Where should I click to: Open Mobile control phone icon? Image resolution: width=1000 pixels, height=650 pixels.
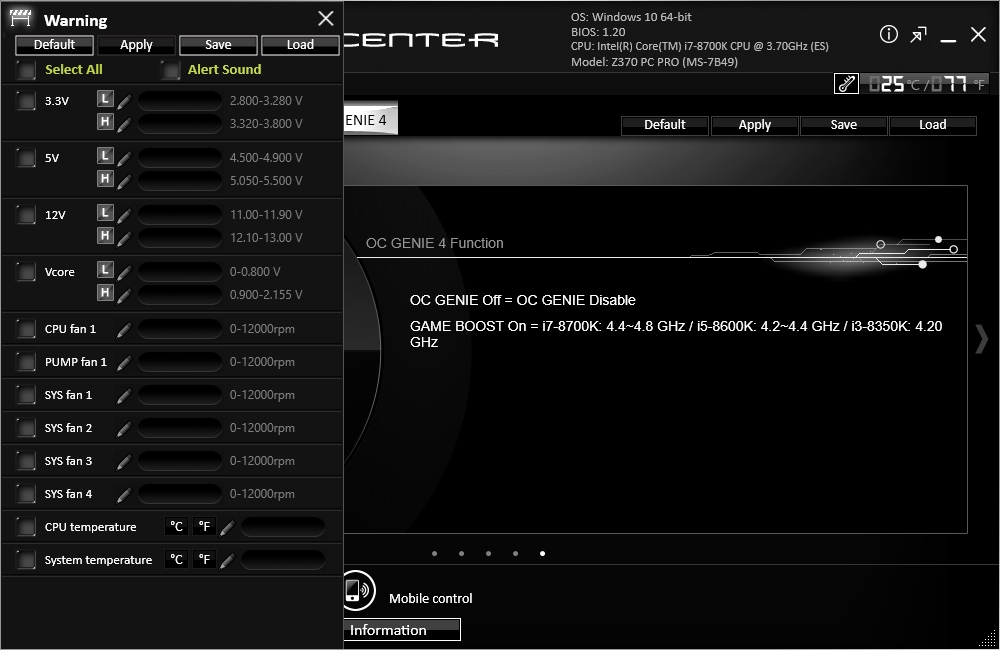[x=357, y=590]
